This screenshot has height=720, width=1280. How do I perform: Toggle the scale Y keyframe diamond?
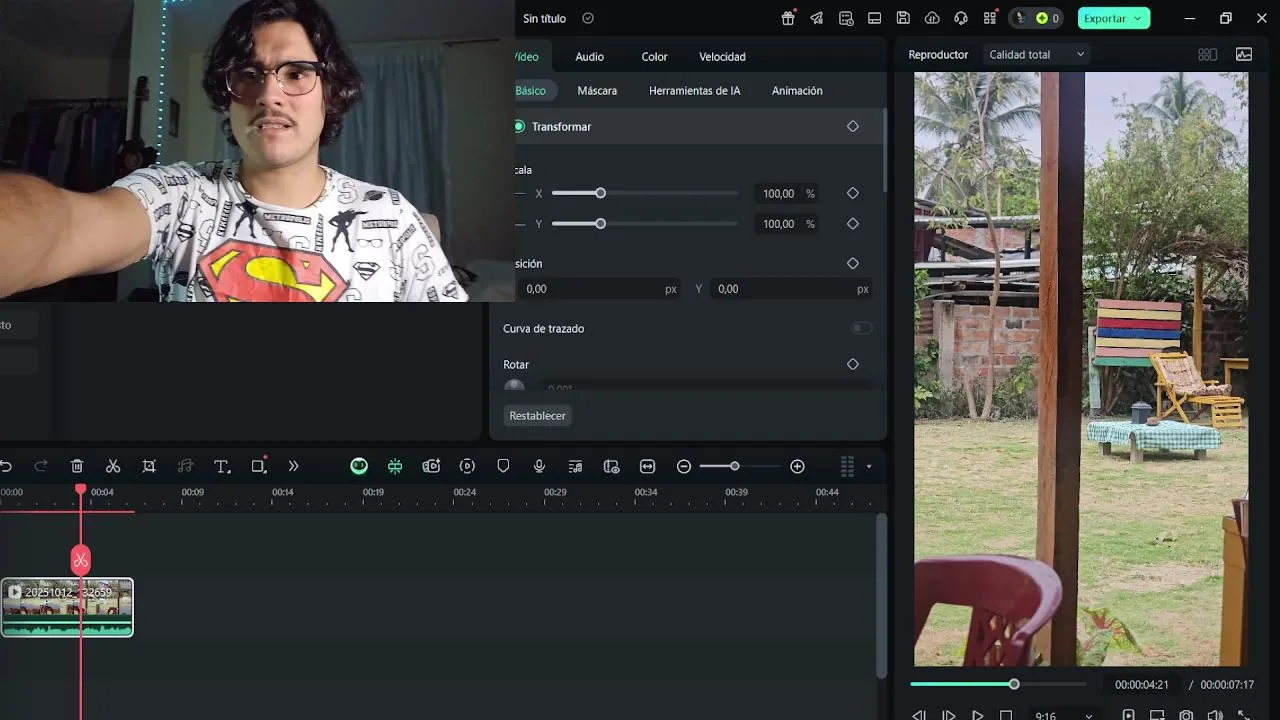point(853,224)
